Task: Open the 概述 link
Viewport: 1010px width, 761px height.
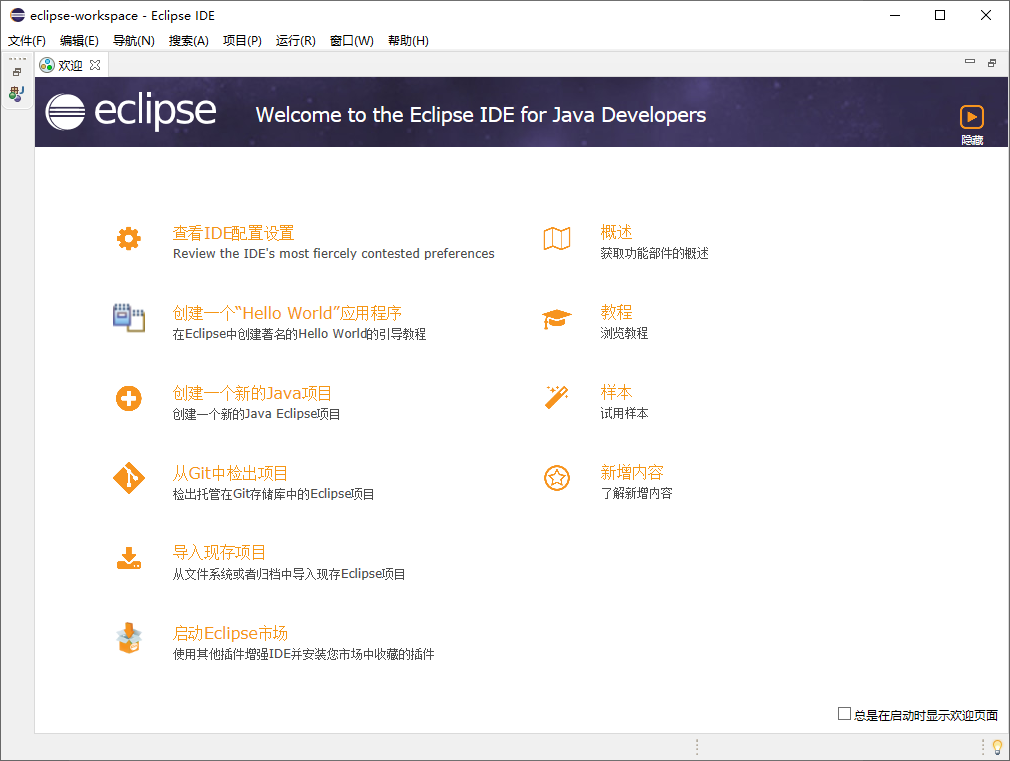Action: pos(616,232)
